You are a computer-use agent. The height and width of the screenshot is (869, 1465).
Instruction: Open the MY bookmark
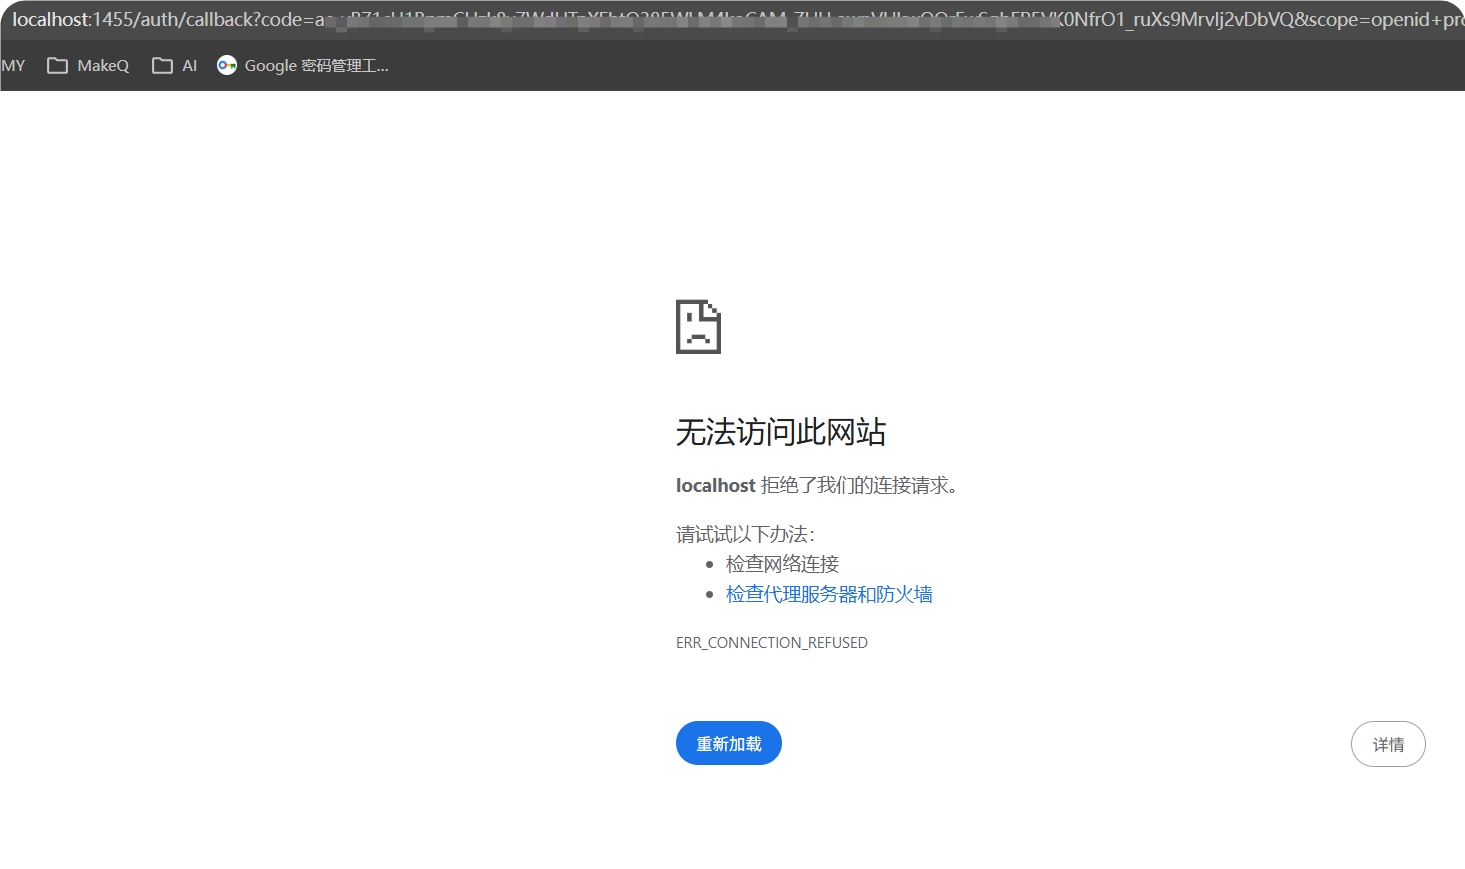coord(13,66)
